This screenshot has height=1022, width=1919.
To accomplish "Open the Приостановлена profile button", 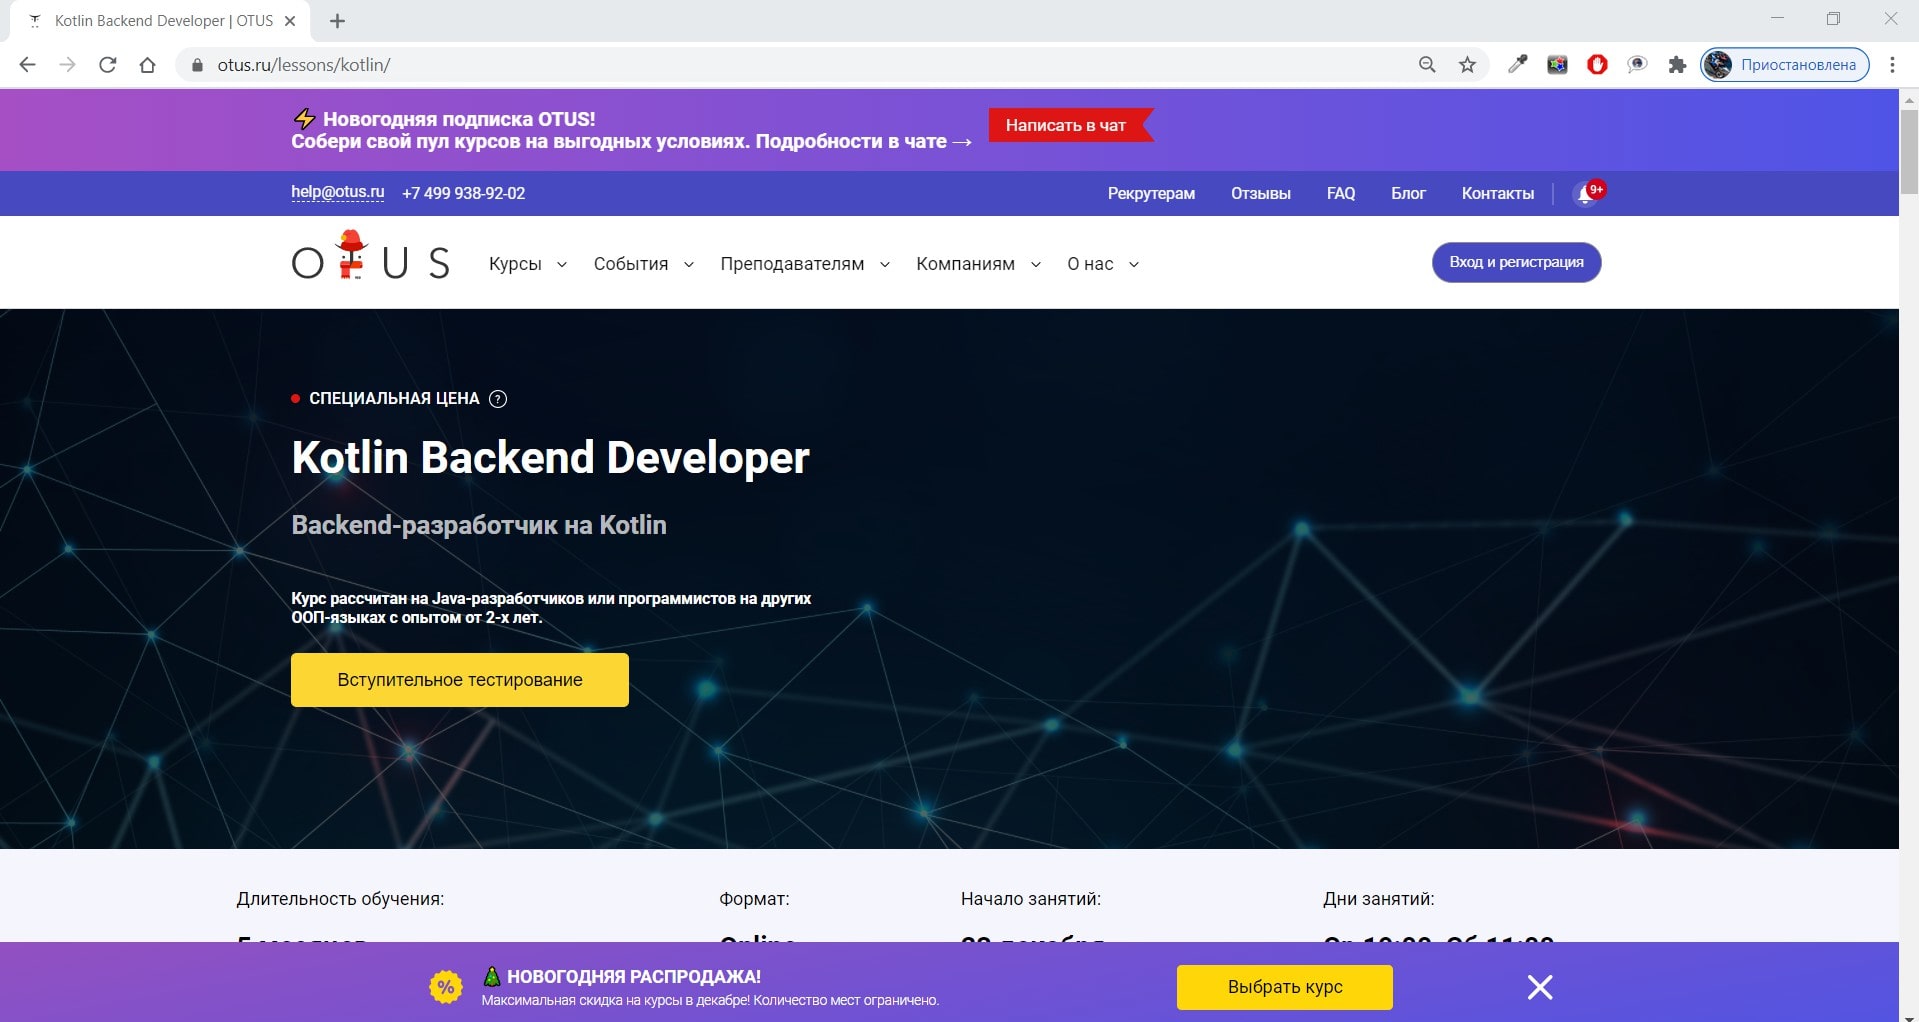I will (x=1785, y=65).
